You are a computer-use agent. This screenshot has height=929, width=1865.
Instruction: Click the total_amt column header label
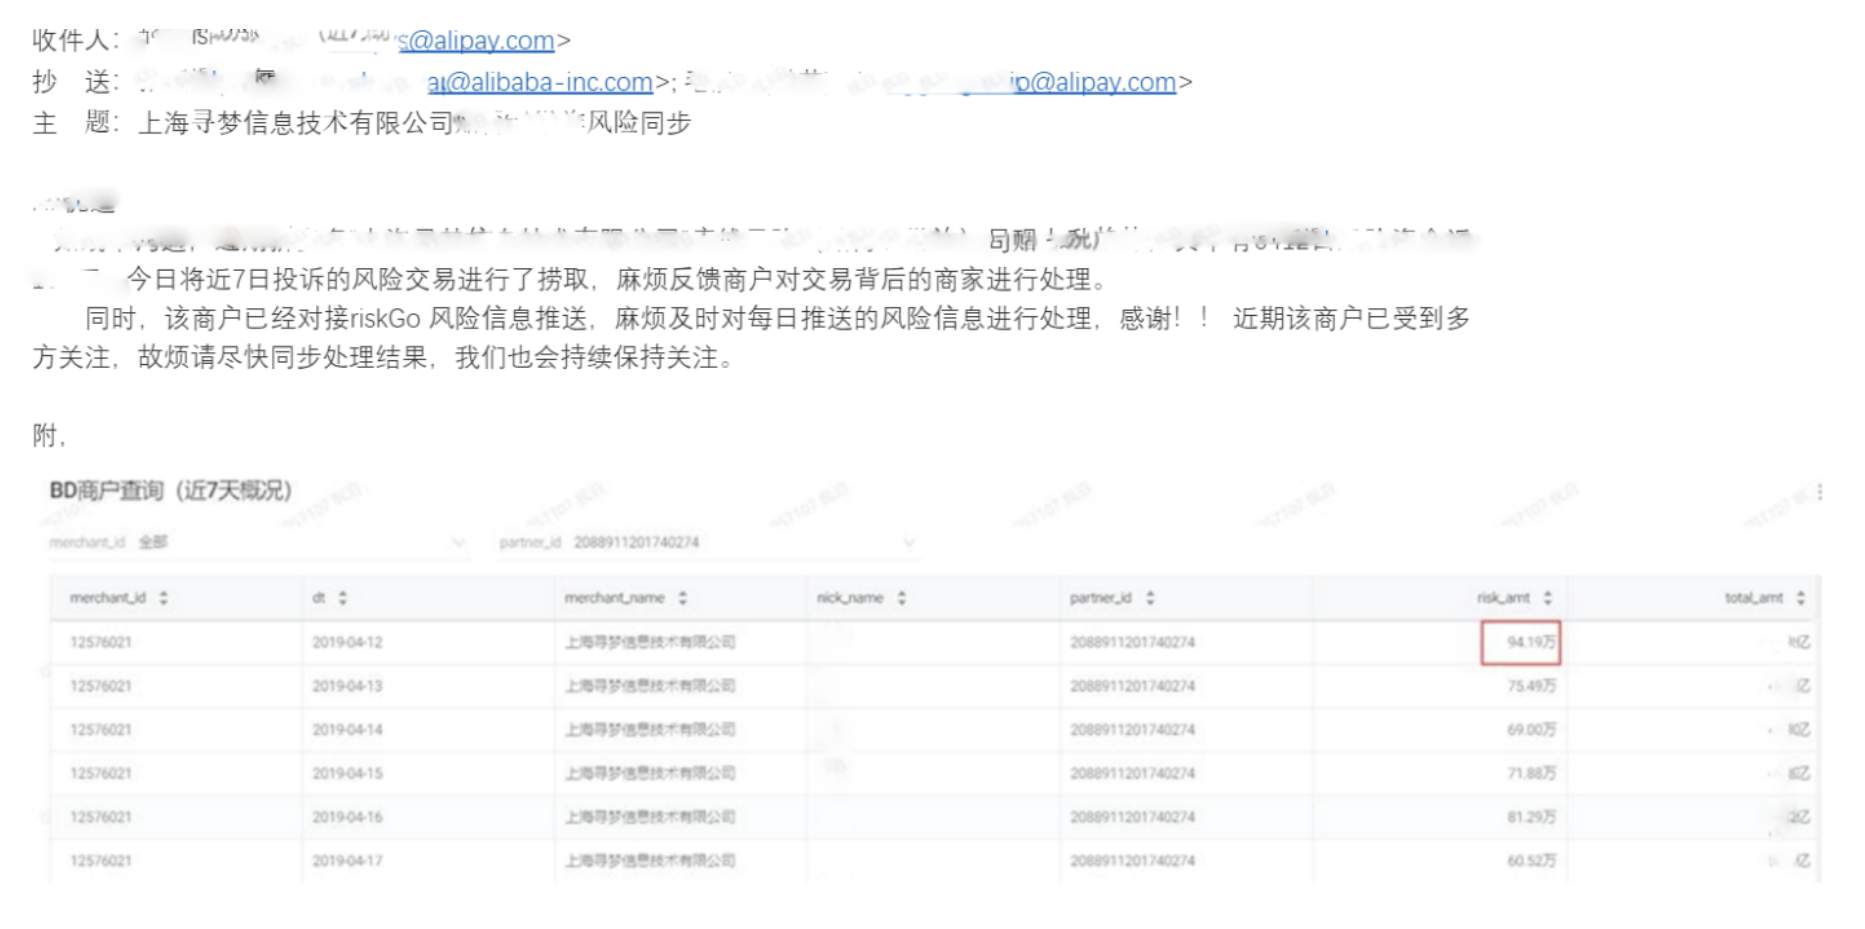coord(1753,598)
